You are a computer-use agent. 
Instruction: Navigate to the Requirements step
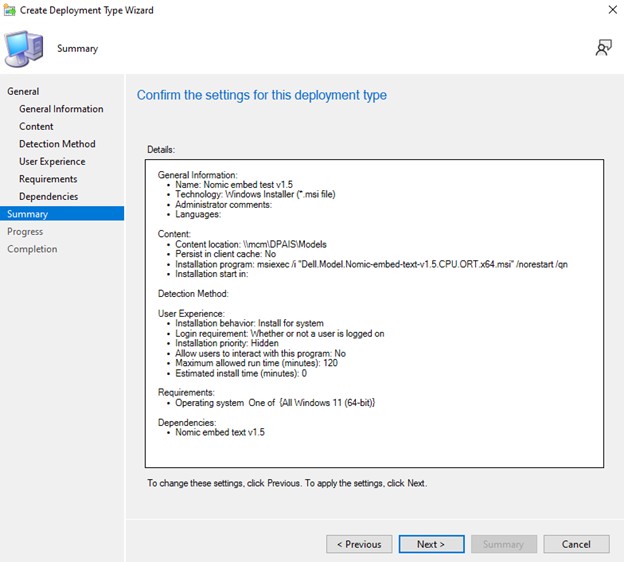48,179
